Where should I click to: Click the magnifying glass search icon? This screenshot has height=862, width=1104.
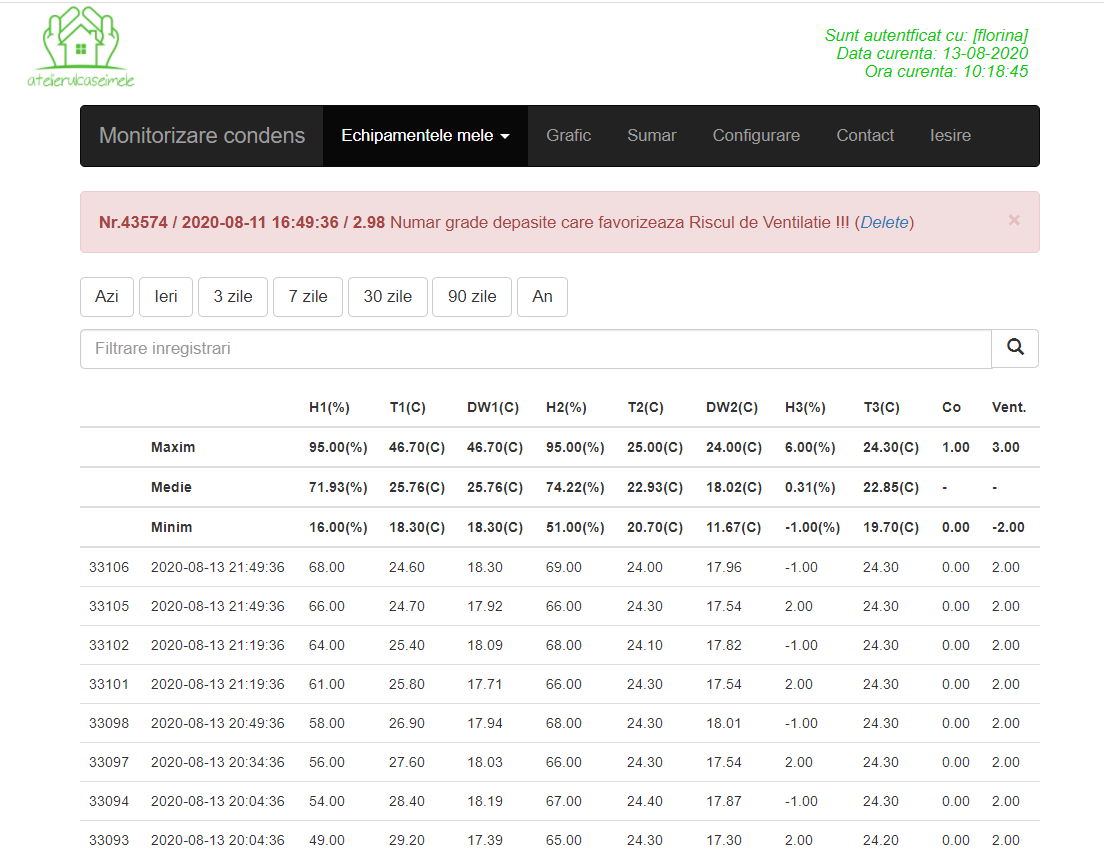point(1015,348)
